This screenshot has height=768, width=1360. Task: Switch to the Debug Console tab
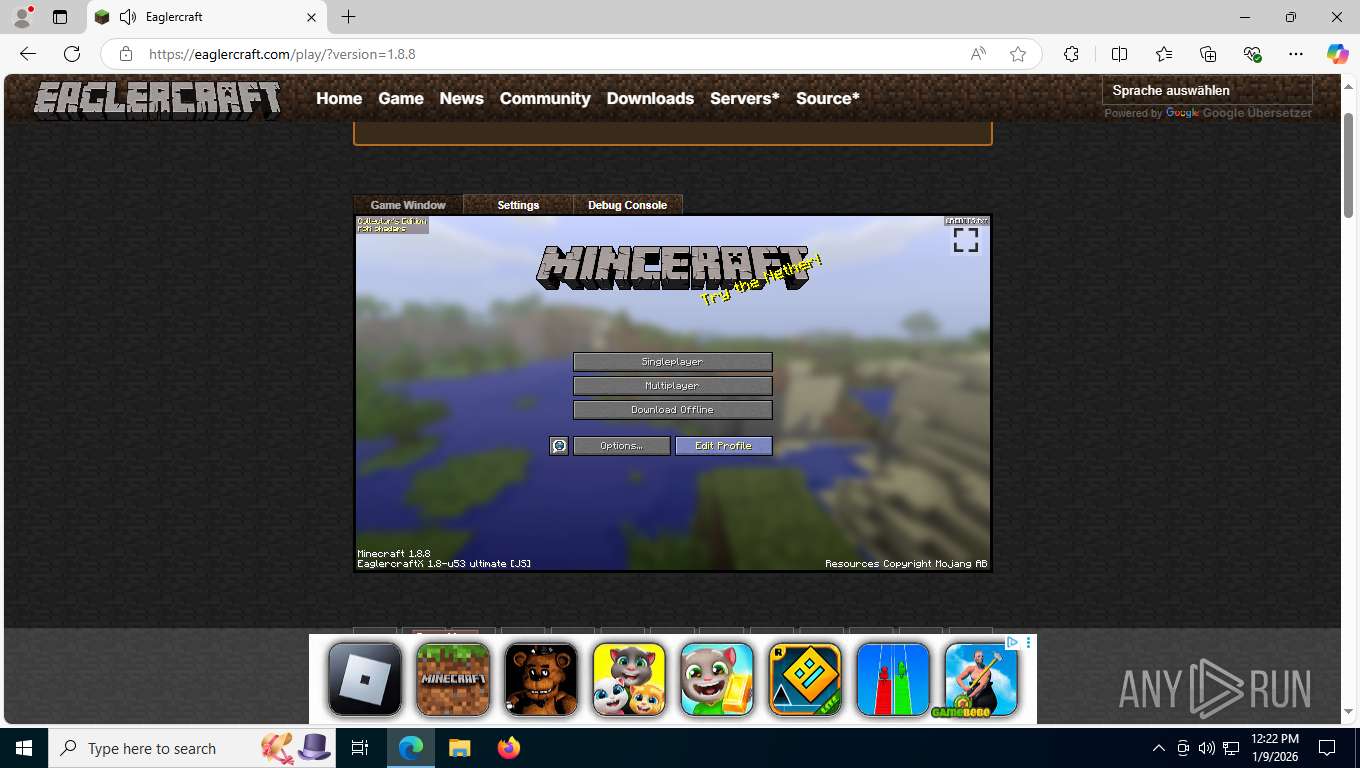pyautogui.click(x=627, y=205)
